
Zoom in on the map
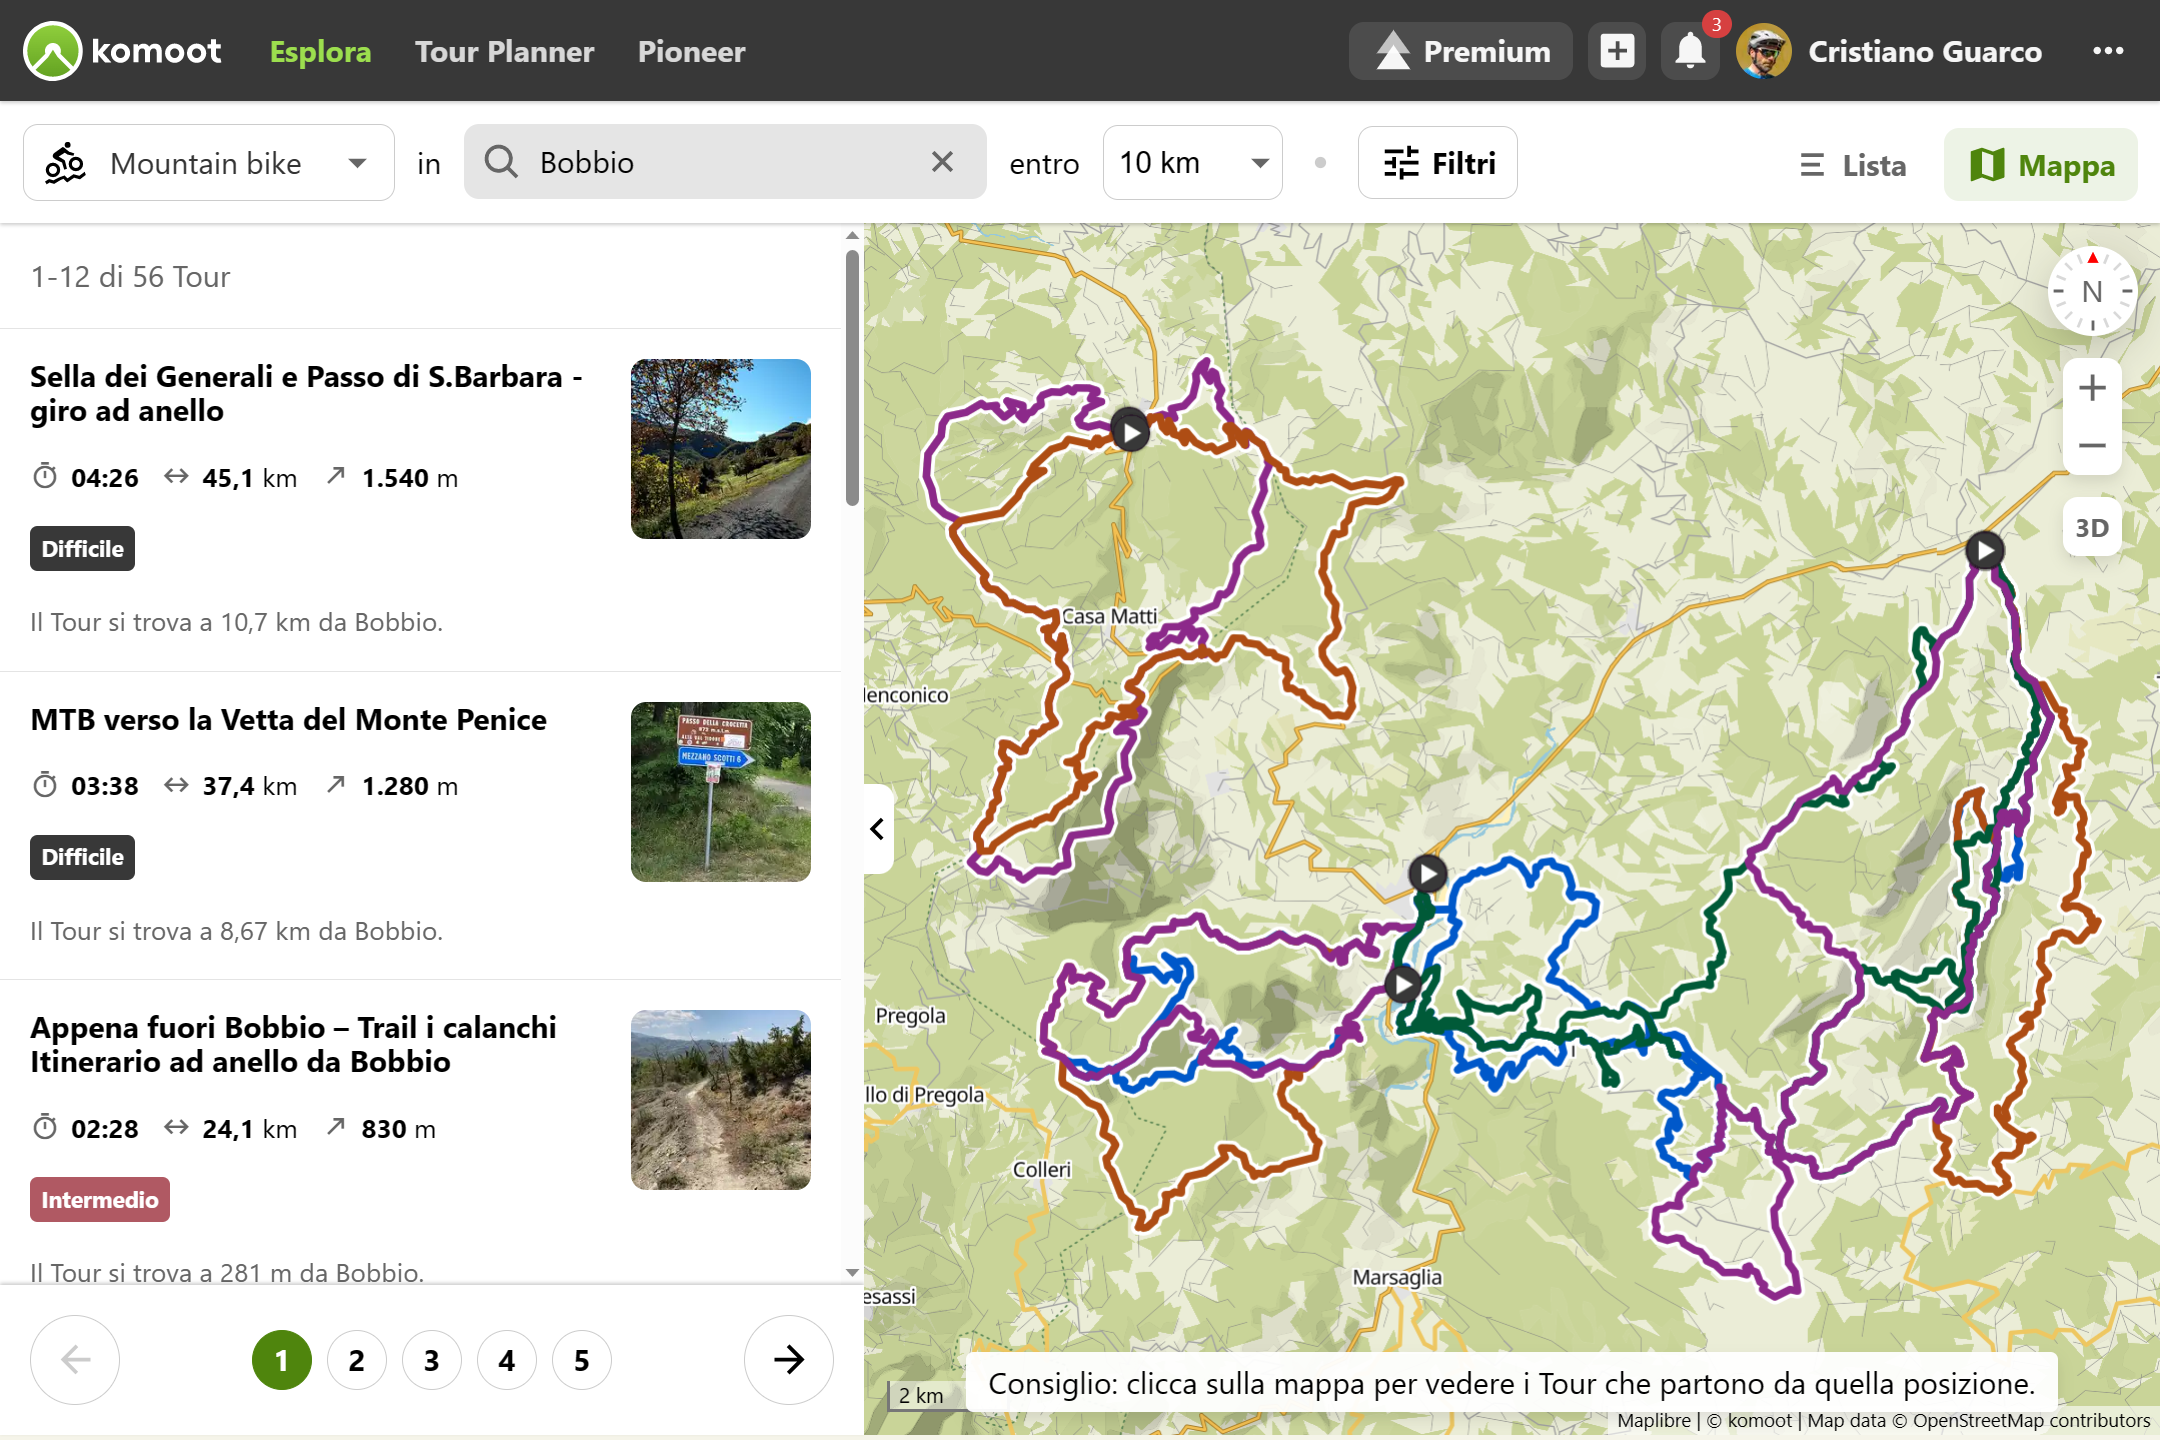(2092, 388)
